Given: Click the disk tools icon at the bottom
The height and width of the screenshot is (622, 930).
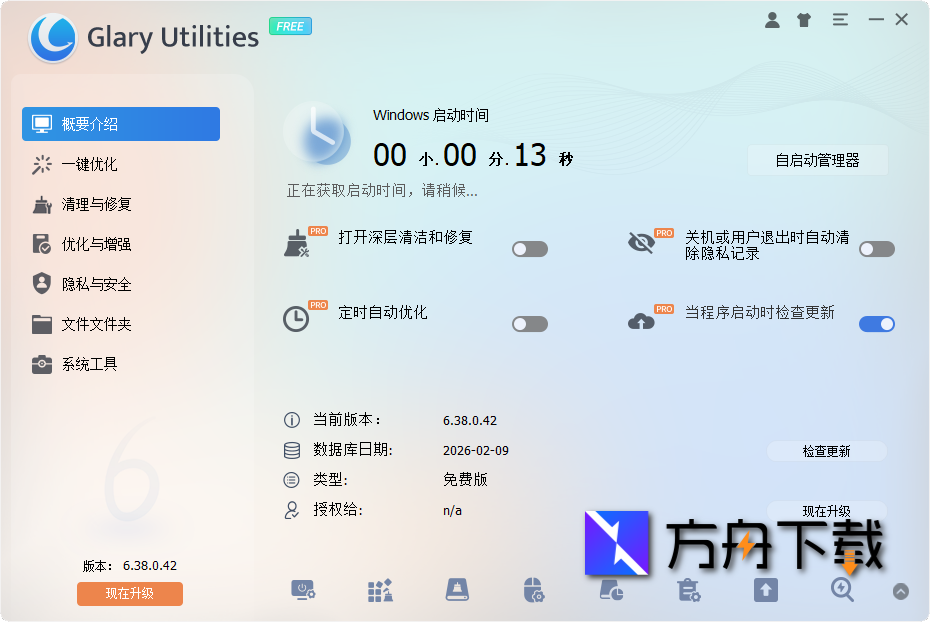Looking at the screenshot, I should point(456,590).
